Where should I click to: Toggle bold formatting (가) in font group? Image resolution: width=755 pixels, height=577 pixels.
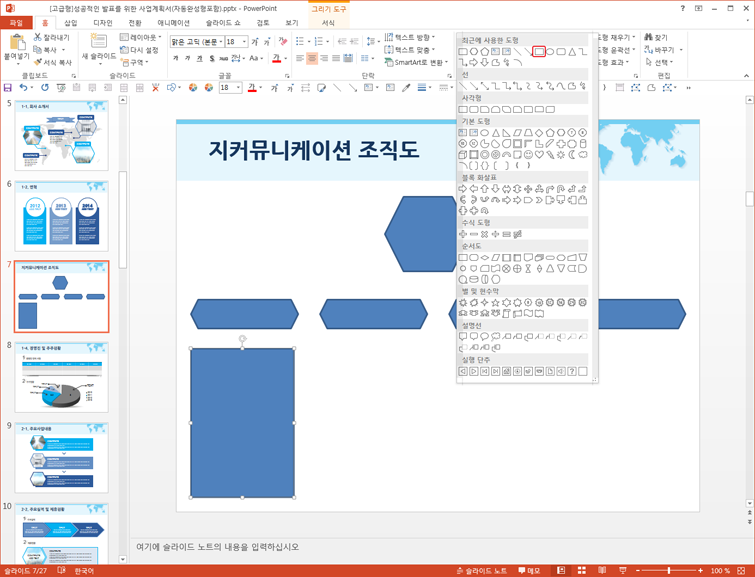coord(175,58)
